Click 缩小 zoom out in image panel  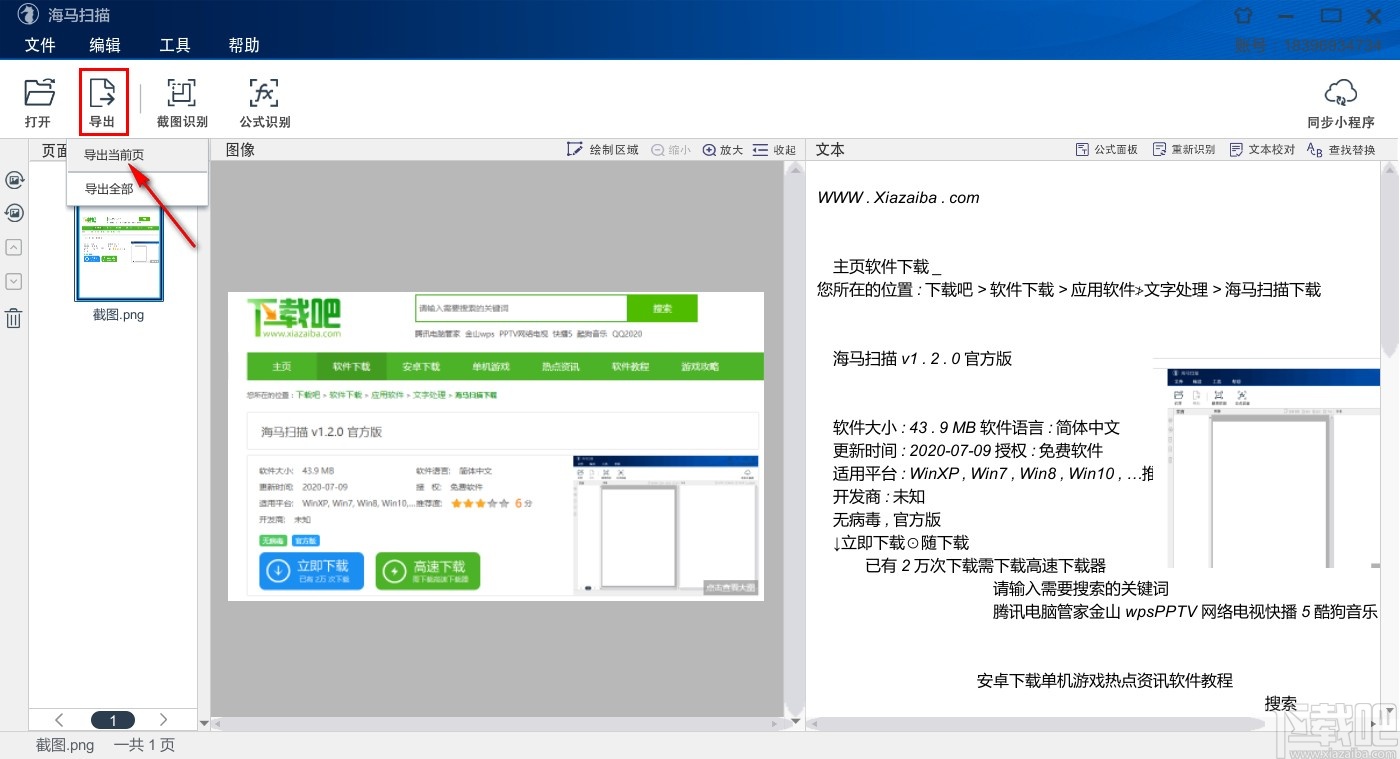[671, 150]
